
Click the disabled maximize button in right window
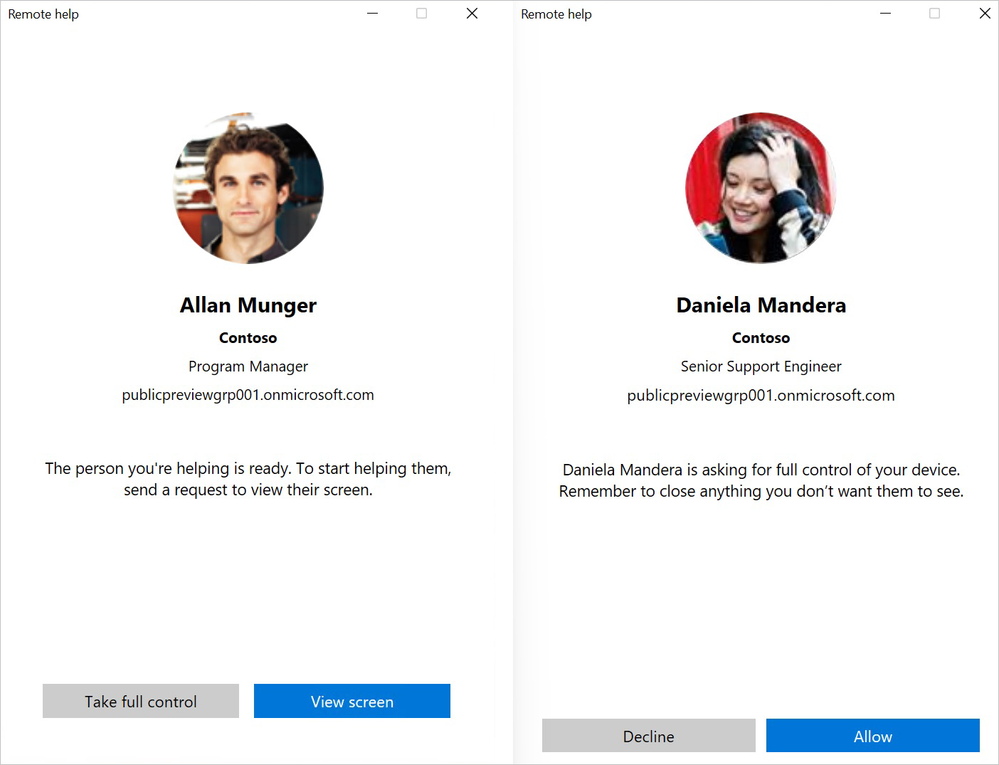click(935, 13)
